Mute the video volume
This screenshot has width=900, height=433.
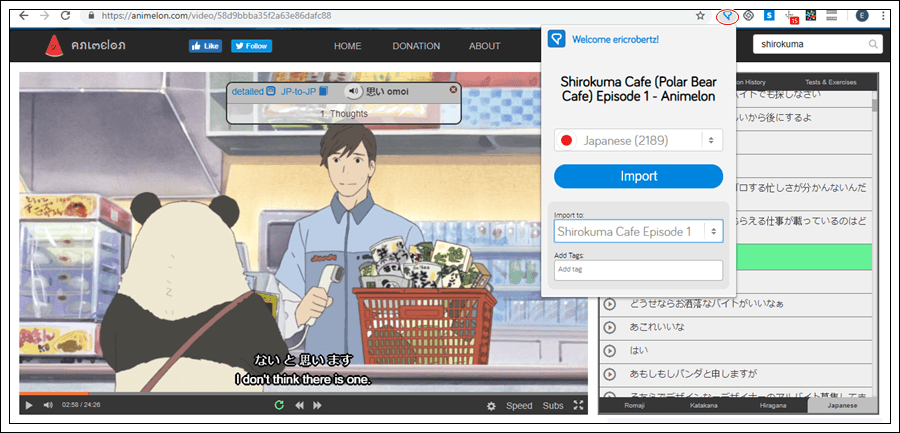pyautogui.click(x=48, y=405)
